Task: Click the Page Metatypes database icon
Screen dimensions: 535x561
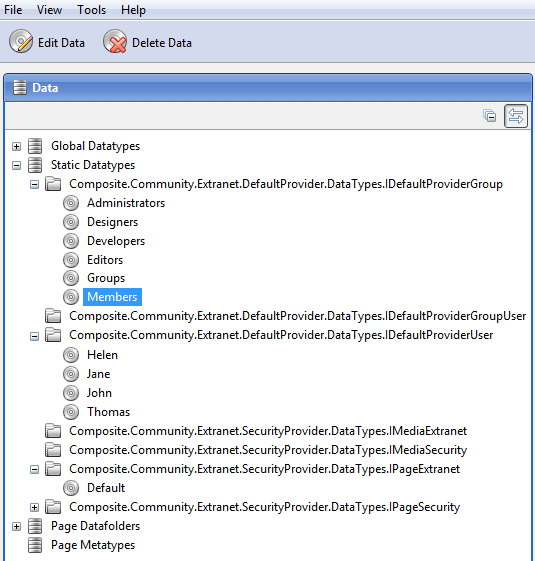Action: [x=35, y=545]
